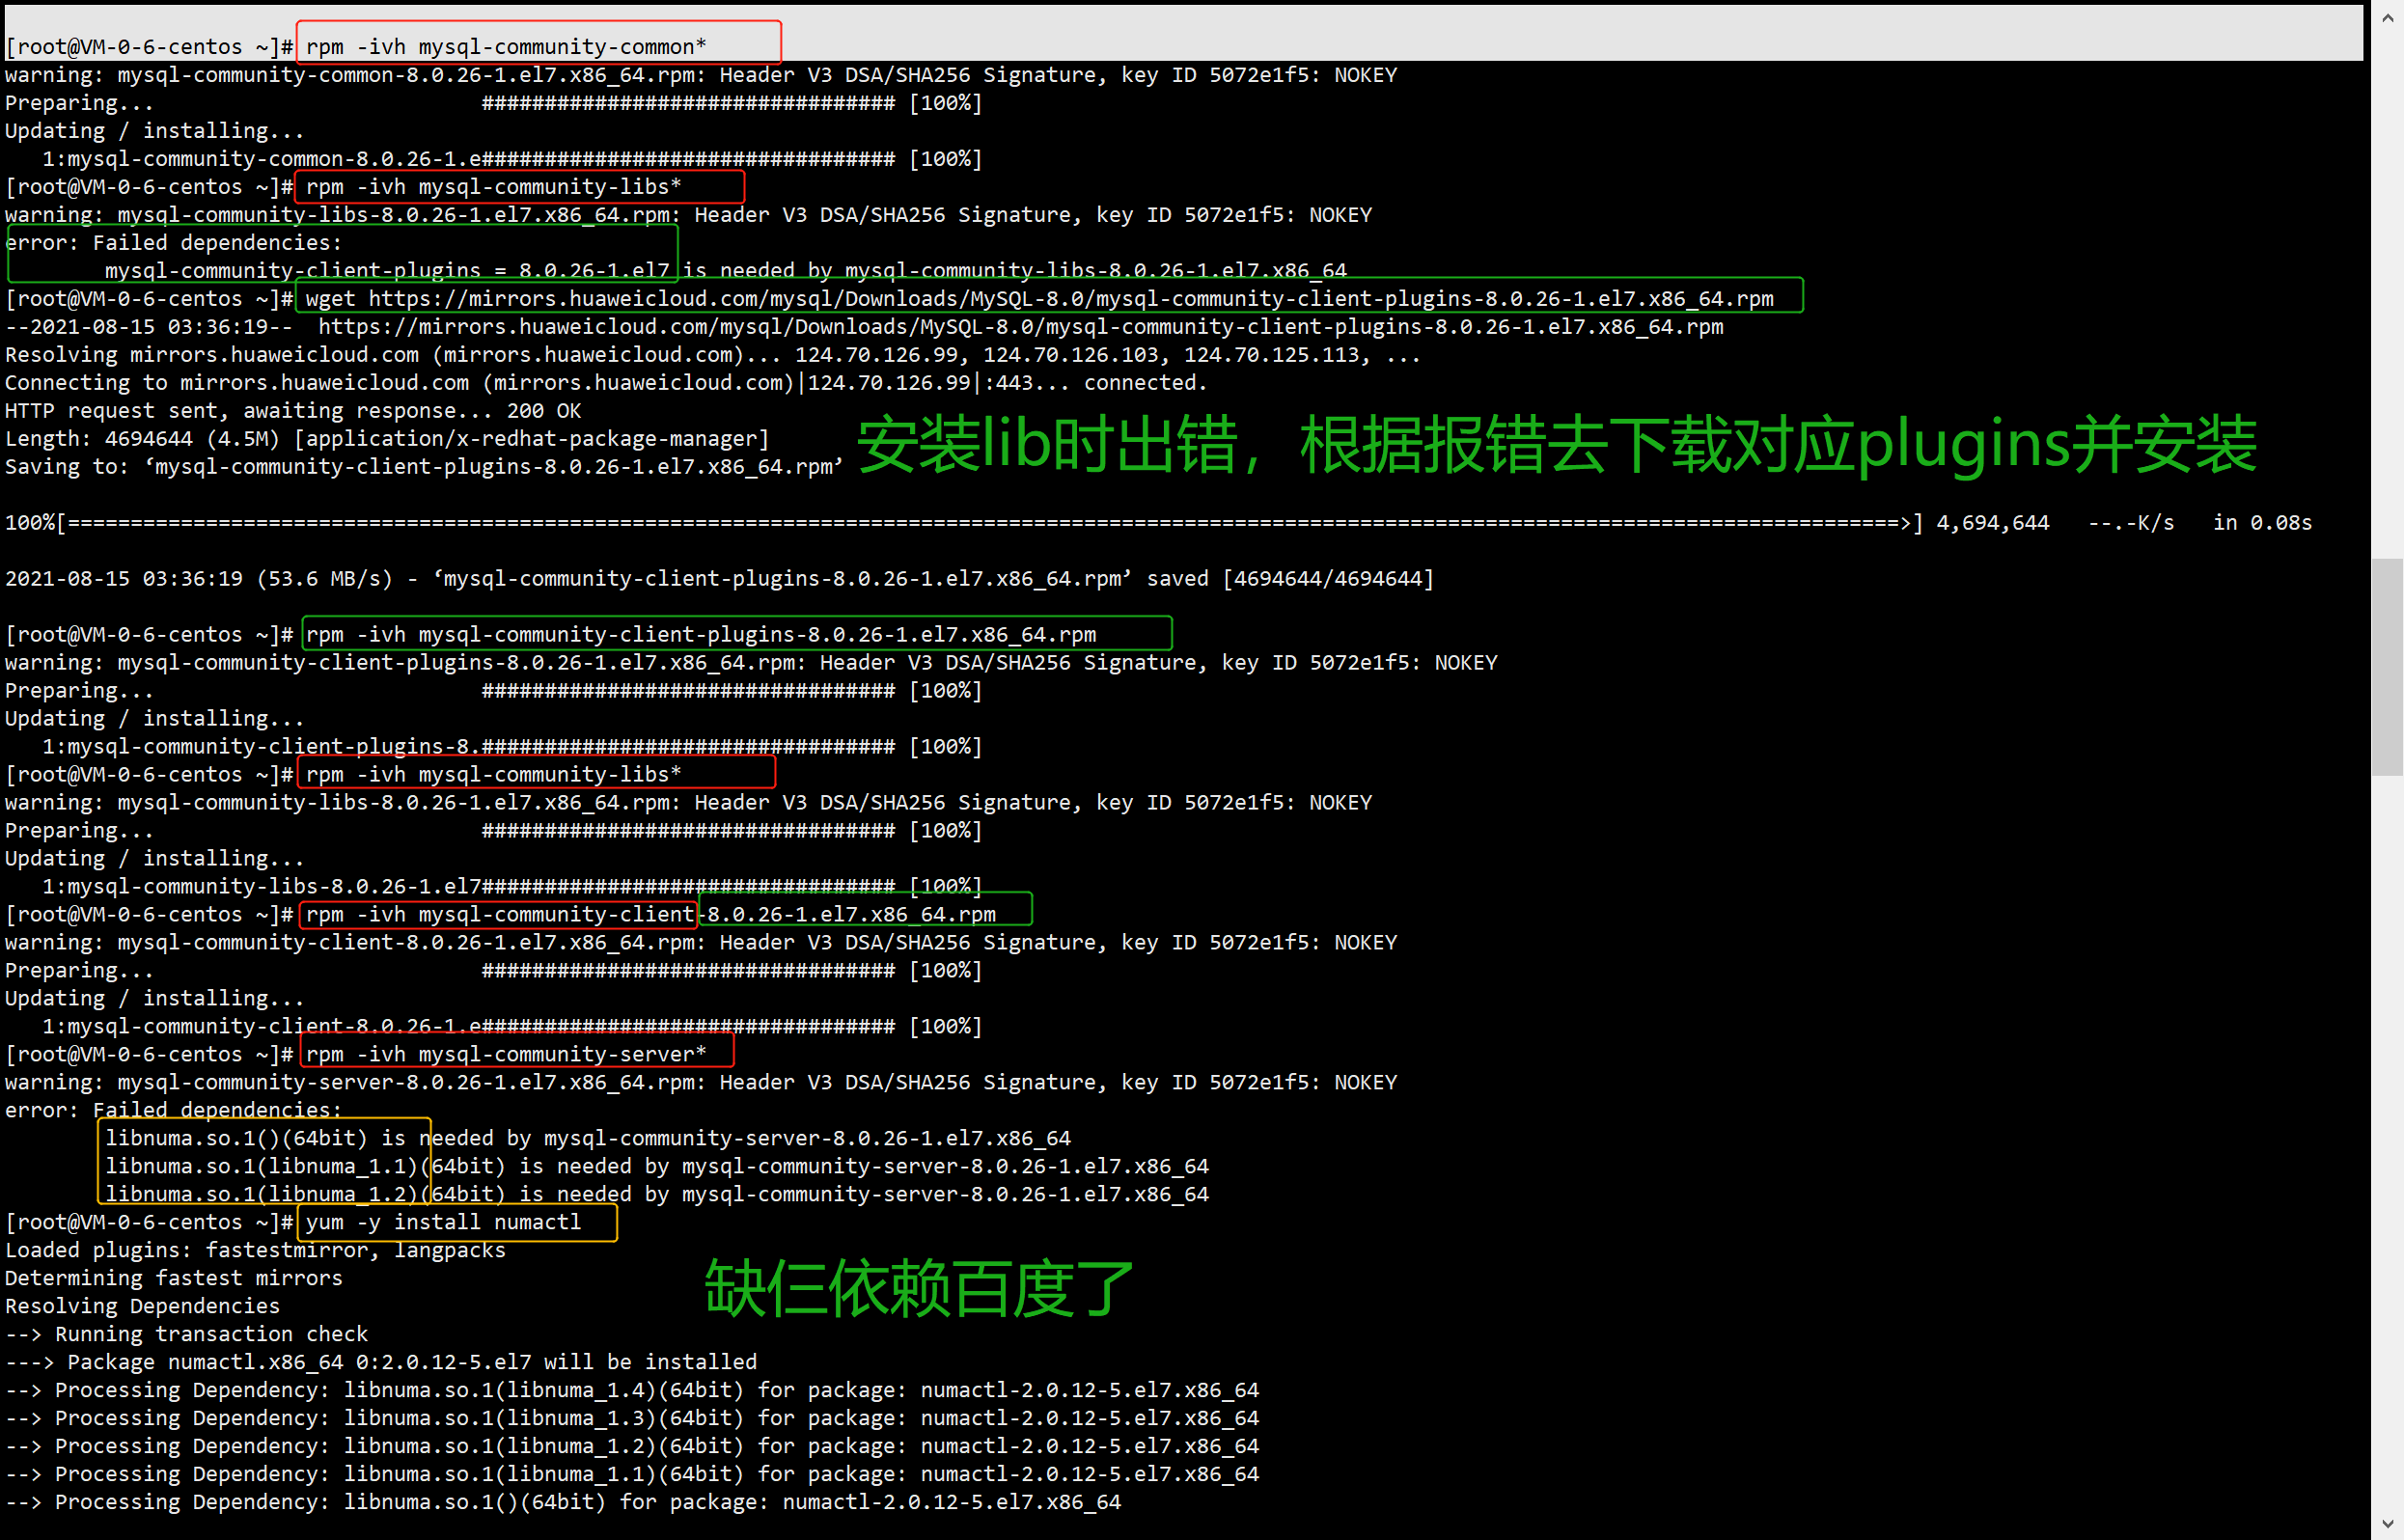2404x1540 pixels.
Task: Click the 'Loaded plugins: fastestmirror, langpacks' line
Action: coord(255,1250)
